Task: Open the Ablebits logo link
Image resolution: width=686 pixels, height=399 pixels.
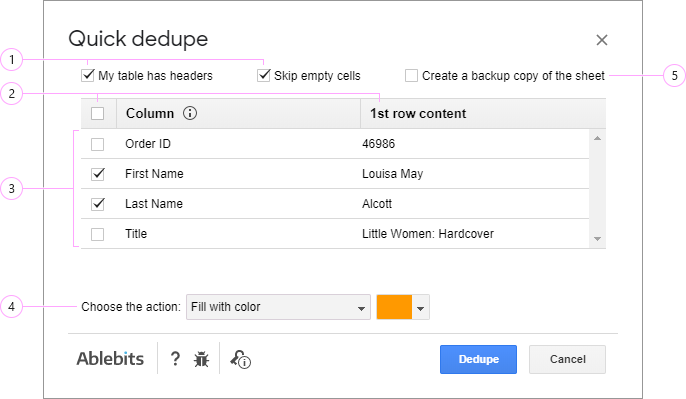Action: tap(110, 359)
